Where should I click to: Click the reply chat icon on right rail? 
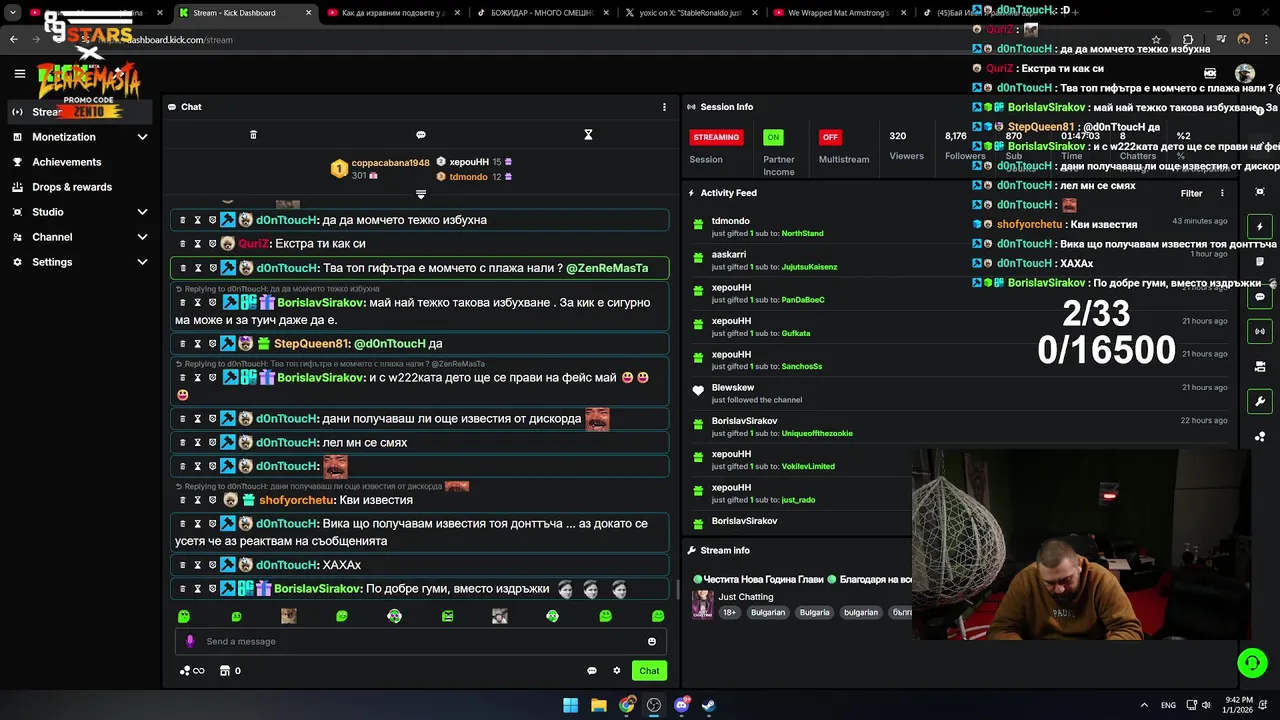tap(1260, 297)
